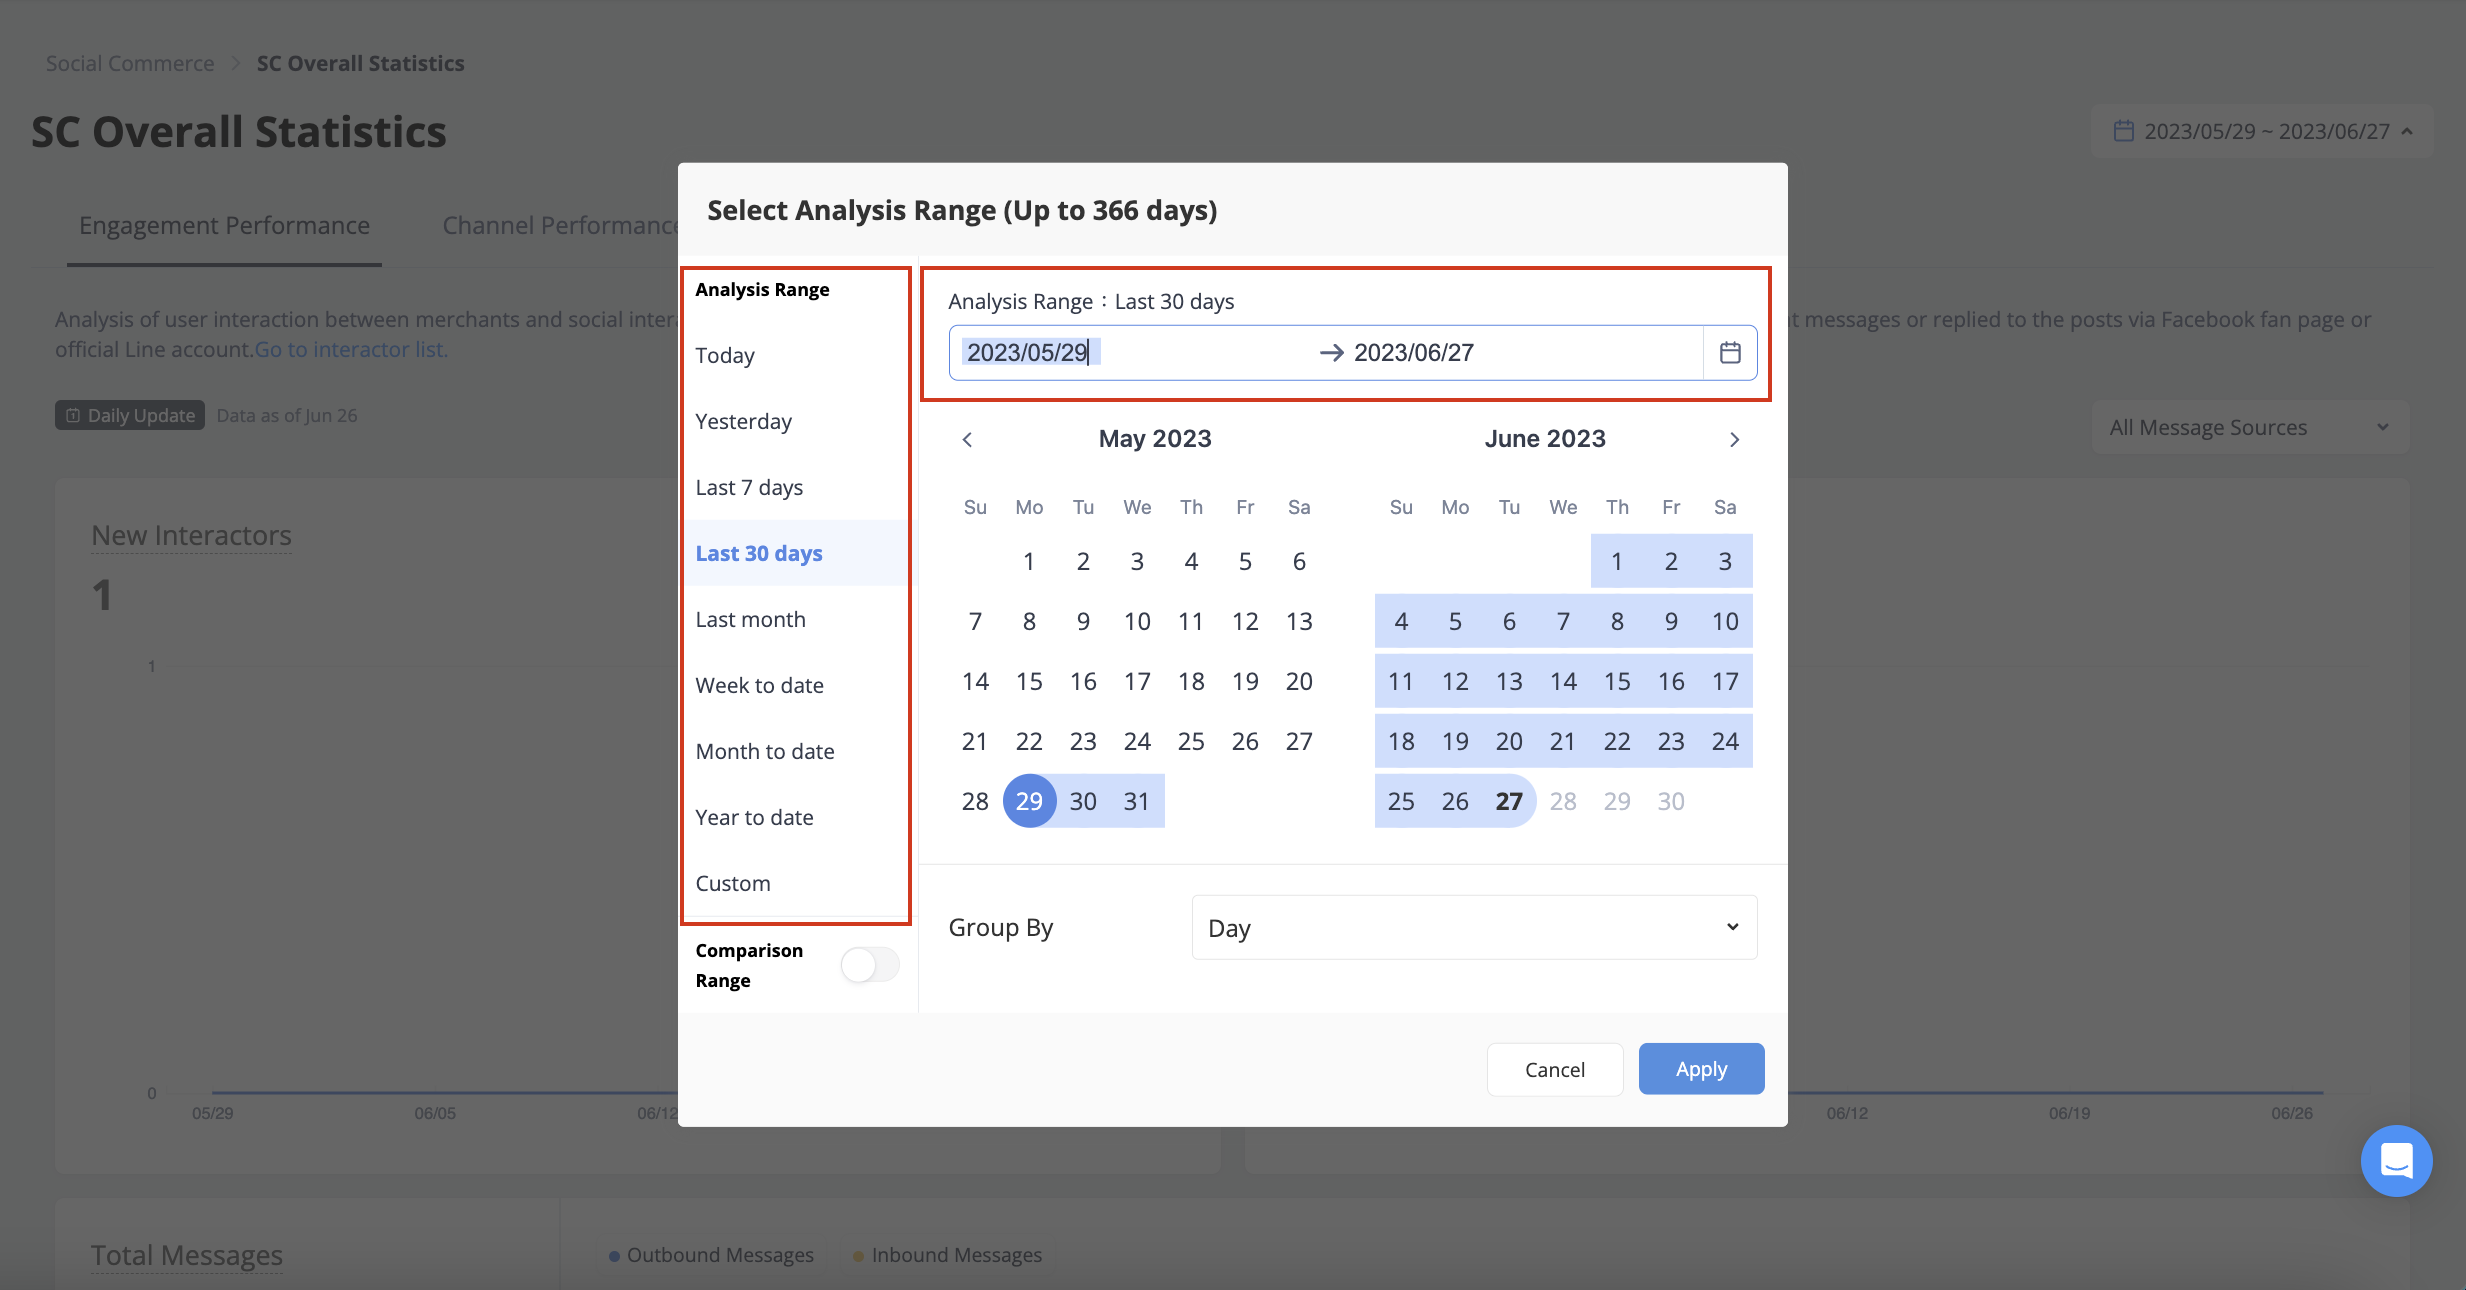Screen dimensions: 2466x1290
Task: Select June 1 in calendar
Action: 1617,561
